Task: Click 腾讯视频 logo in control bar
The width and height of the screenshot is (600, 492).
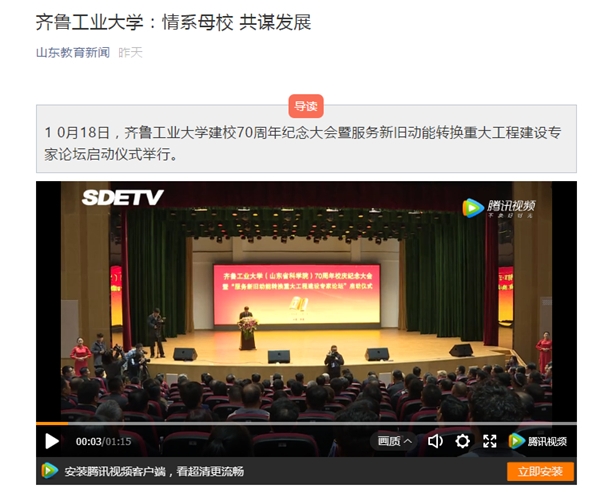Action: click(538, 441)
